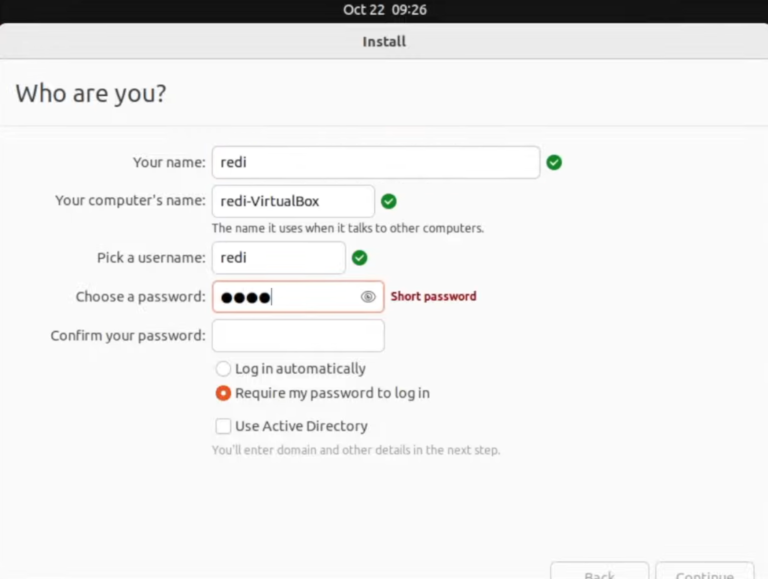The height and width of the screenshot is (579, 768).
Task: Show the password with the eye icon
Action: coord(368,297)
